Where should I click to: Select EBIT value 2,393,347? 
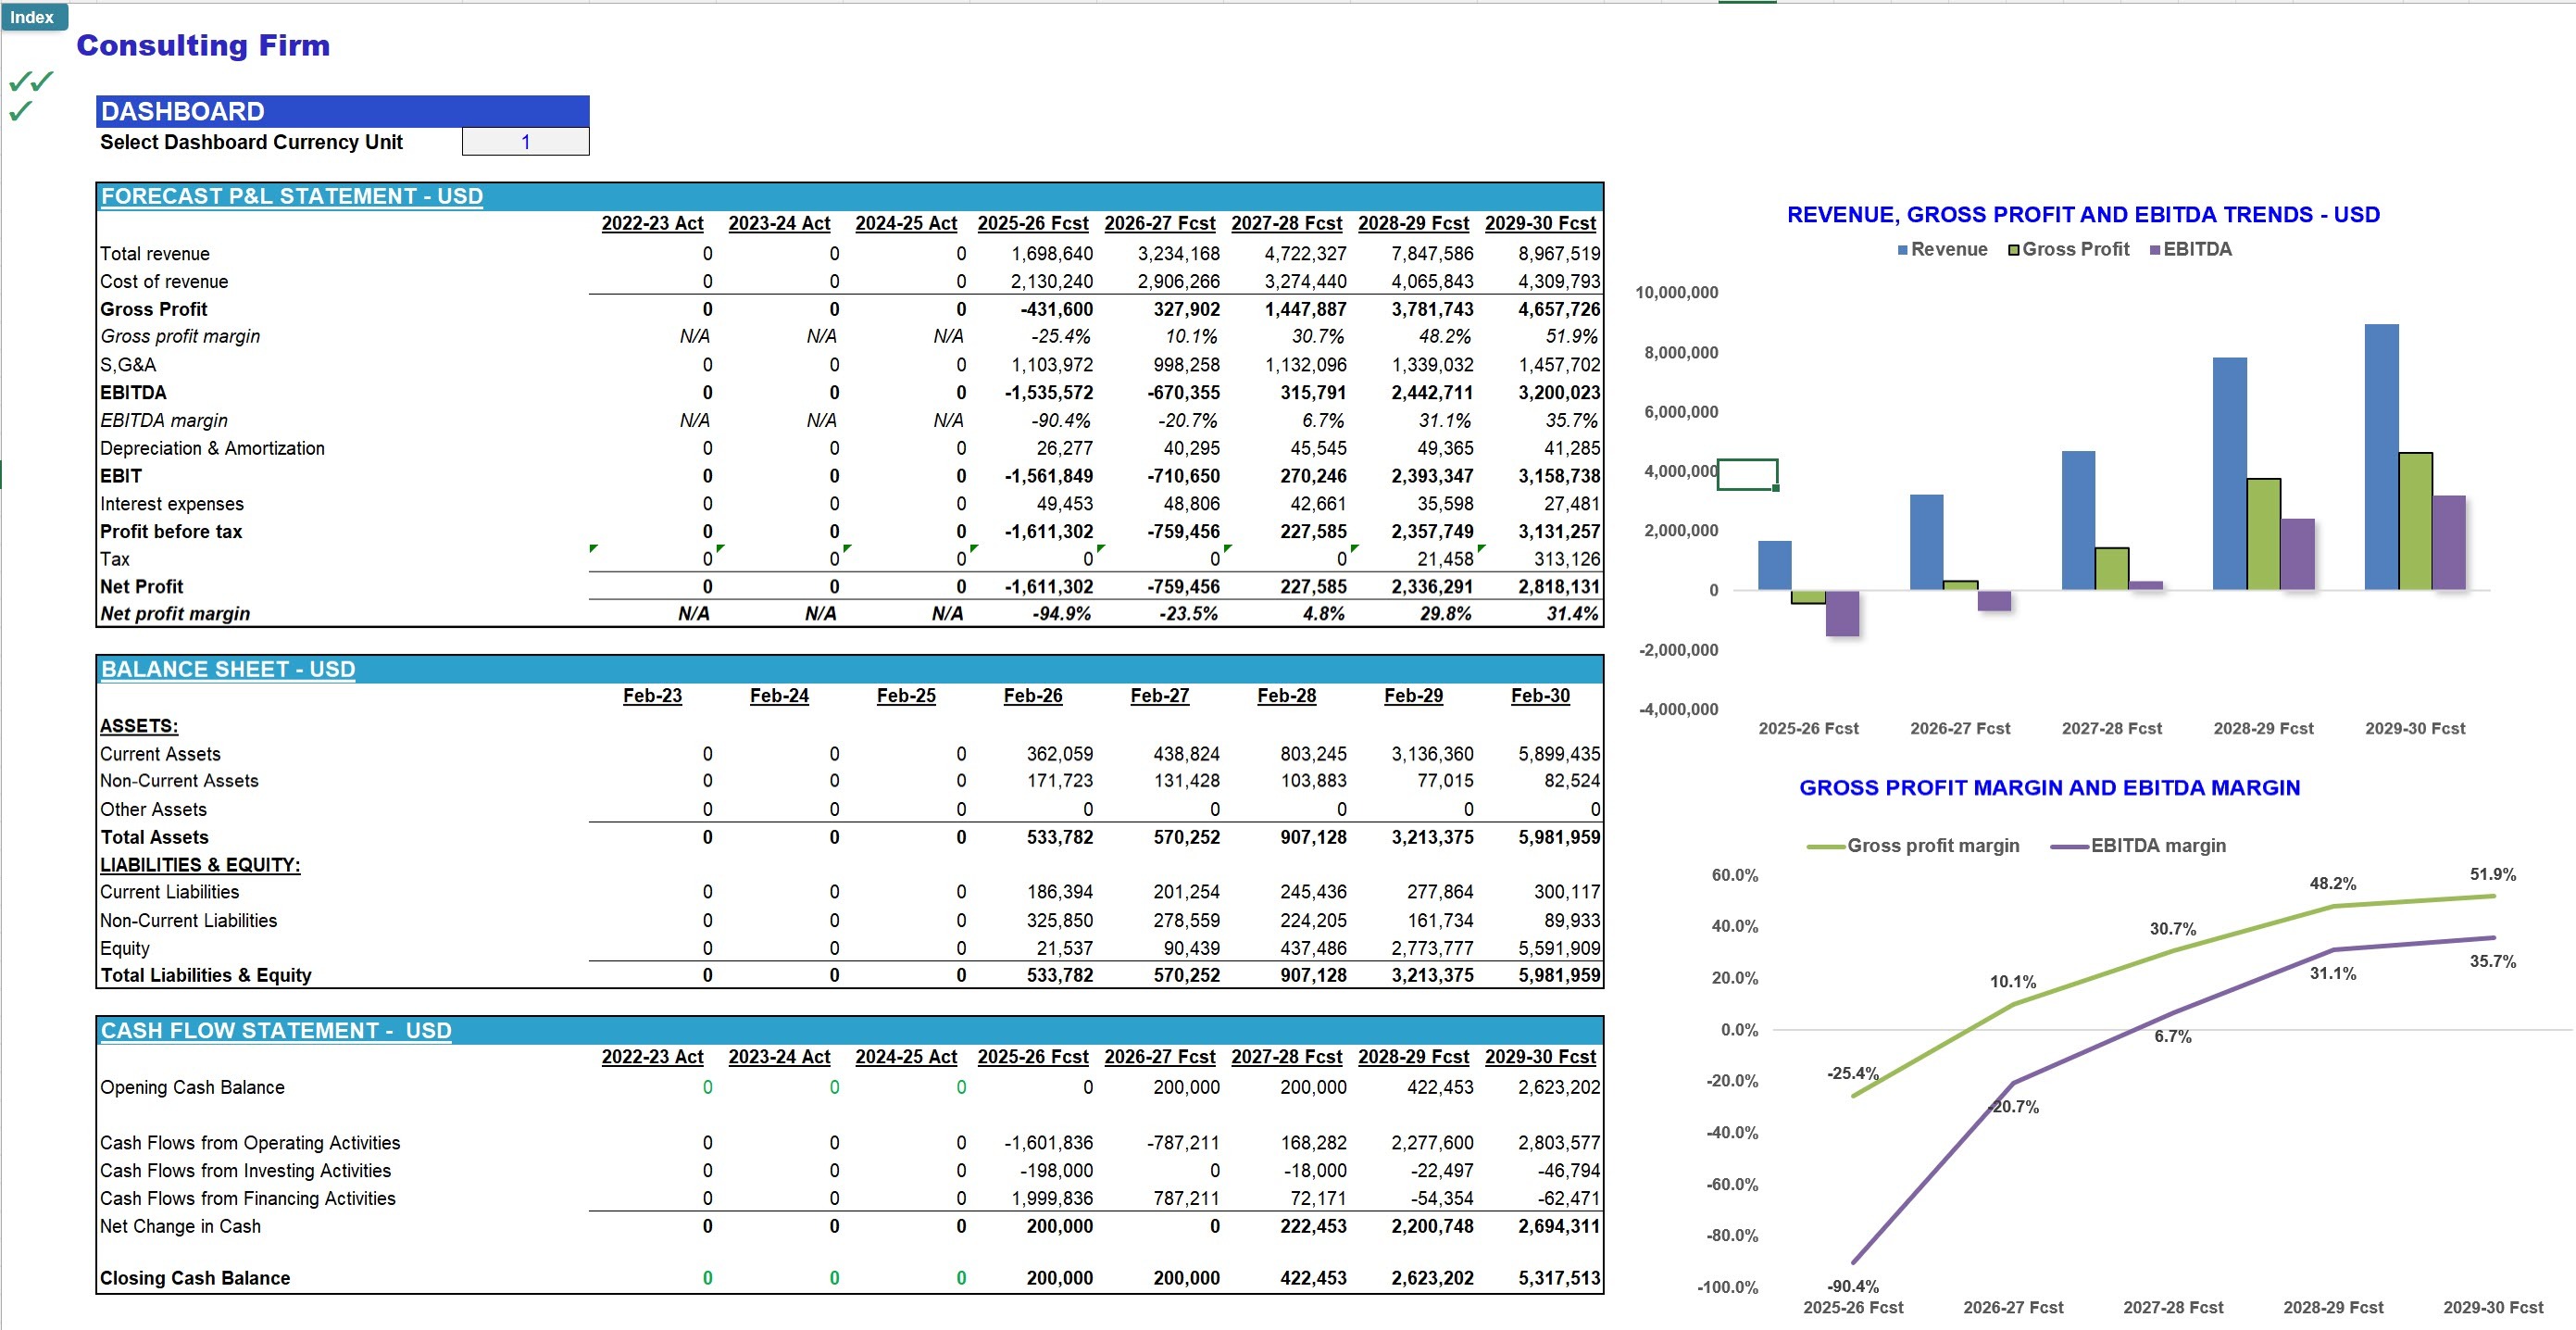pos(1432,476)
